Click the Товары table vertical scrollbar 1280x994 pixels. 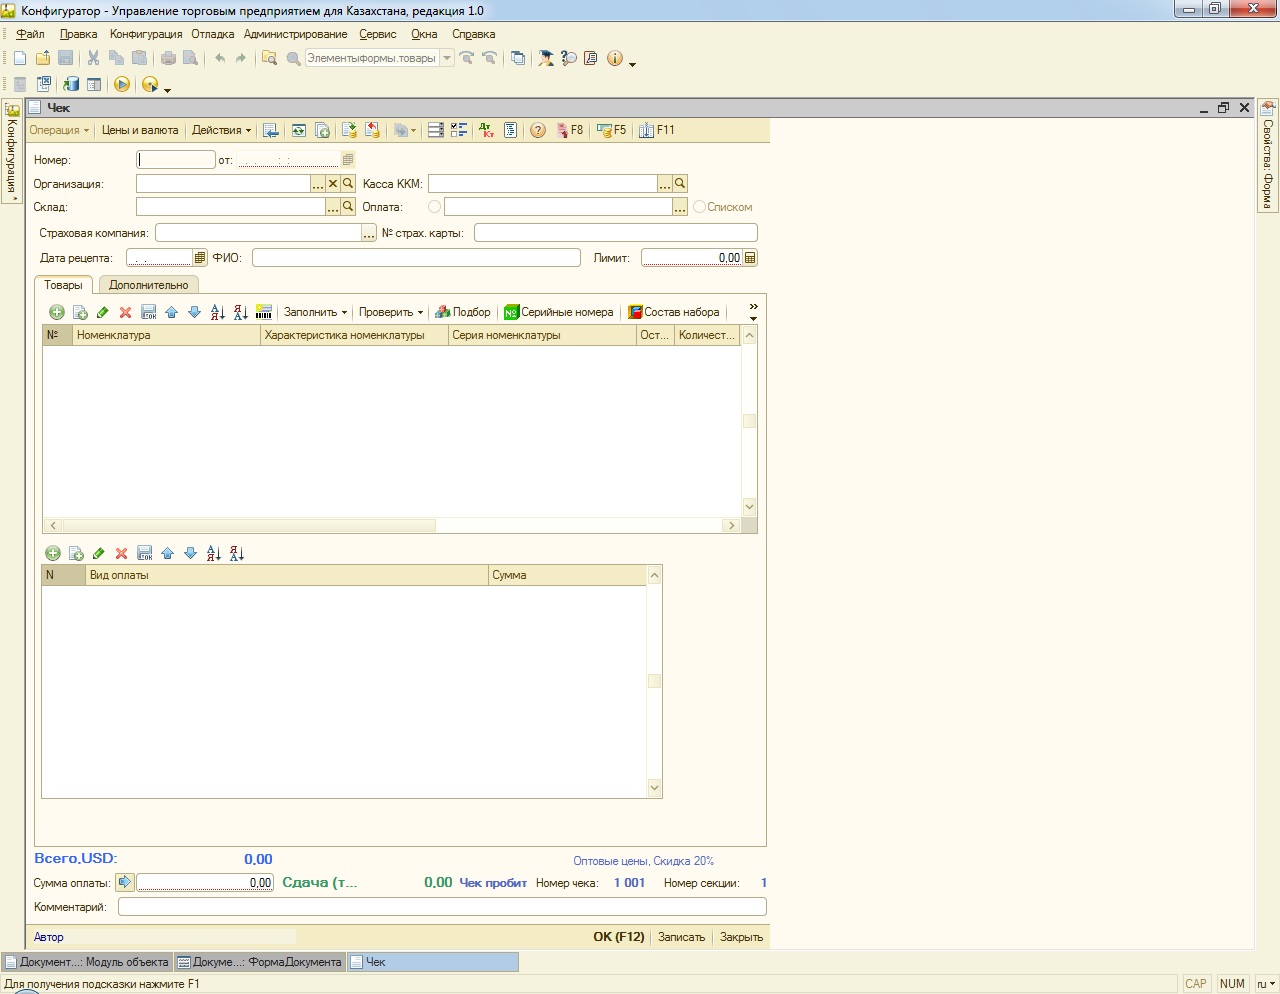[x=749, y=421]
